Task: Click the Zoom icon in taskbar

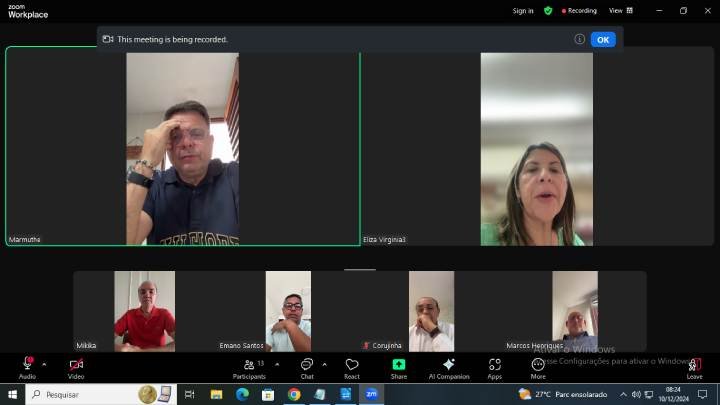Action: pyautogui.click(x=371, y=394)
